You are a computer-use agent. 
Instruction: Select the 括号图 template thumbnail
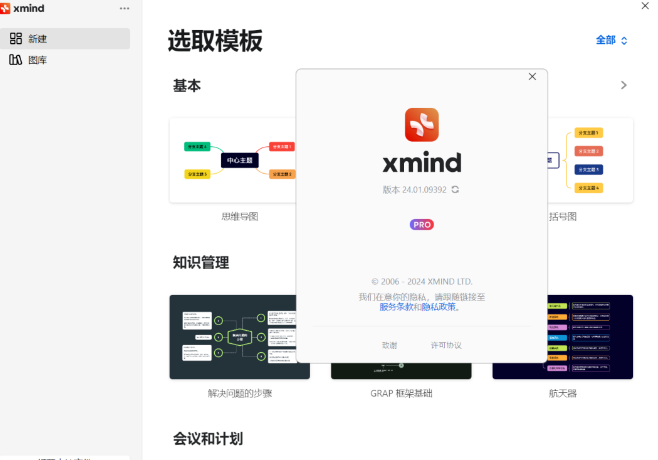coord(590,161)
